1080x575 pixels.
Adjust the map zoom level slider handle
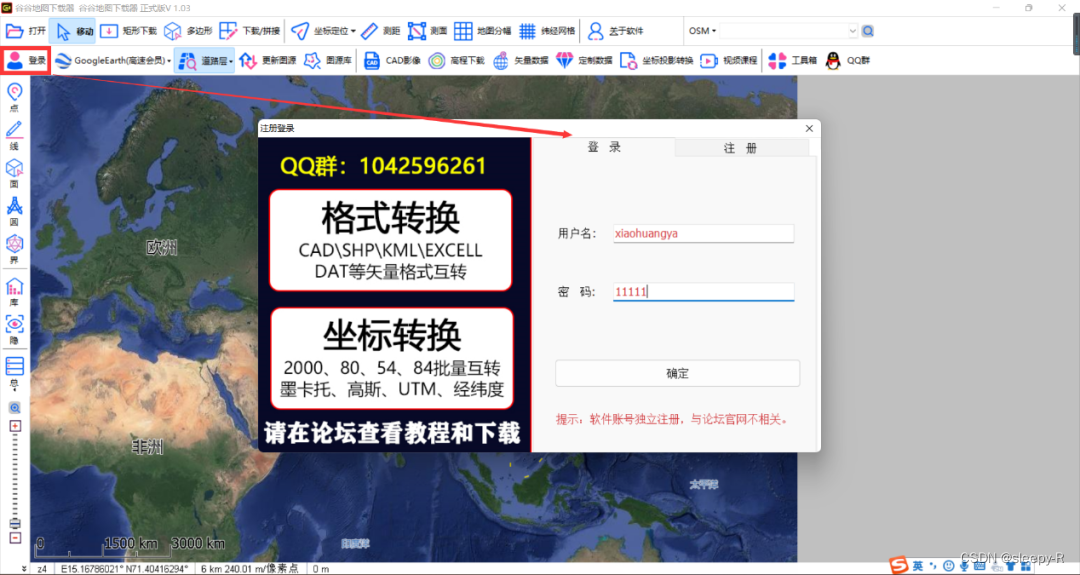point(14,524)
